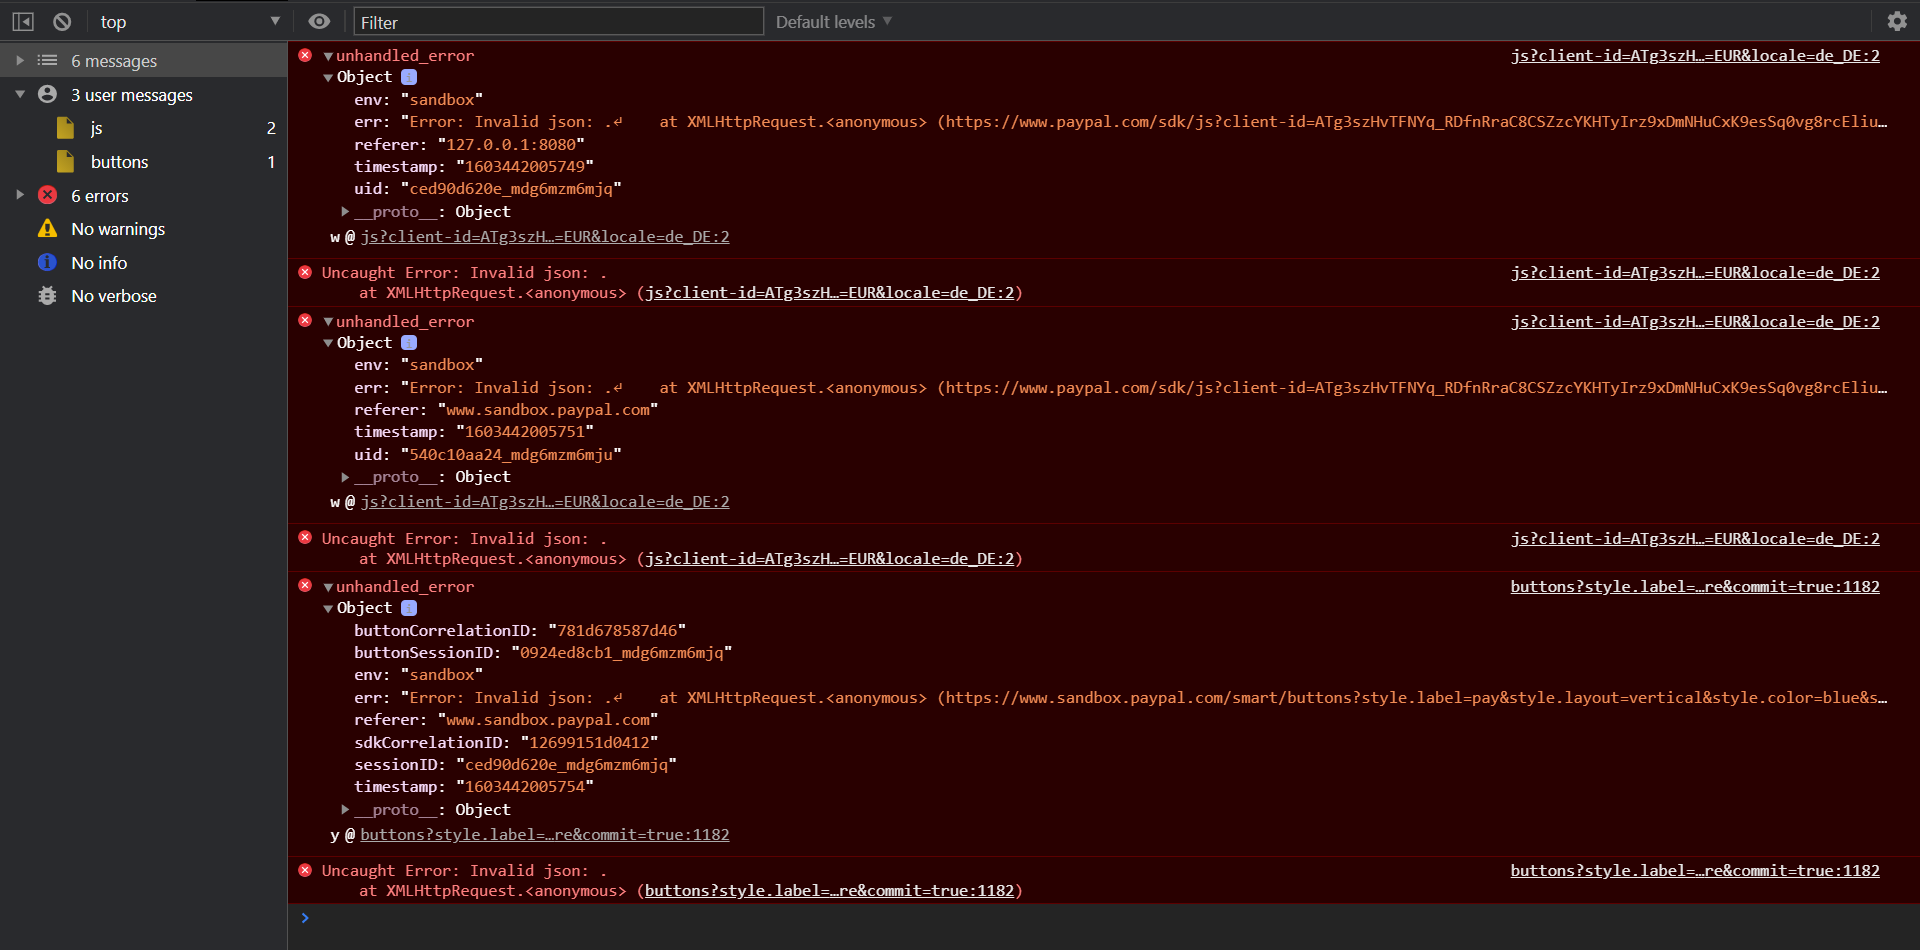Select the "js" source entry in the sidebar
Image resolution: width=1920 pixels, height=950 pixels.
point(144,128)
